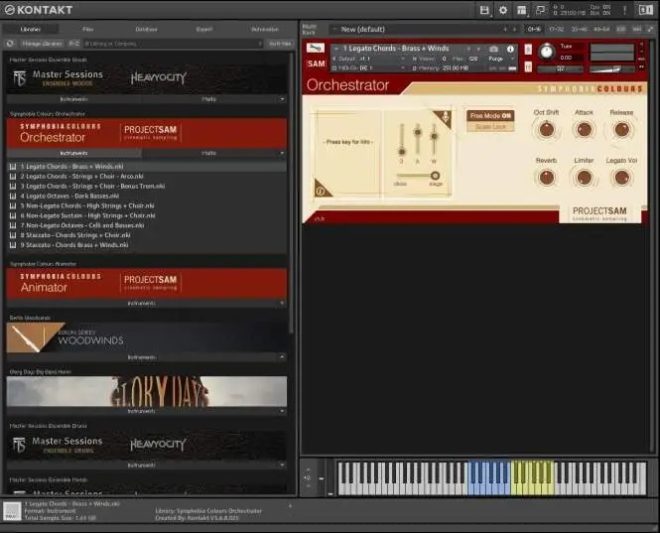Toggle the instrument mute button
This screenshot has width=660, height=533.
tap(528, 67)
